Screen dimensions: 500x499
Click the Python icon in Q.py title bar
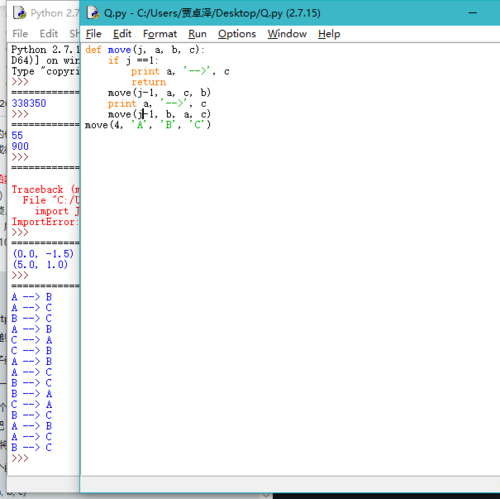coord(93,13)
